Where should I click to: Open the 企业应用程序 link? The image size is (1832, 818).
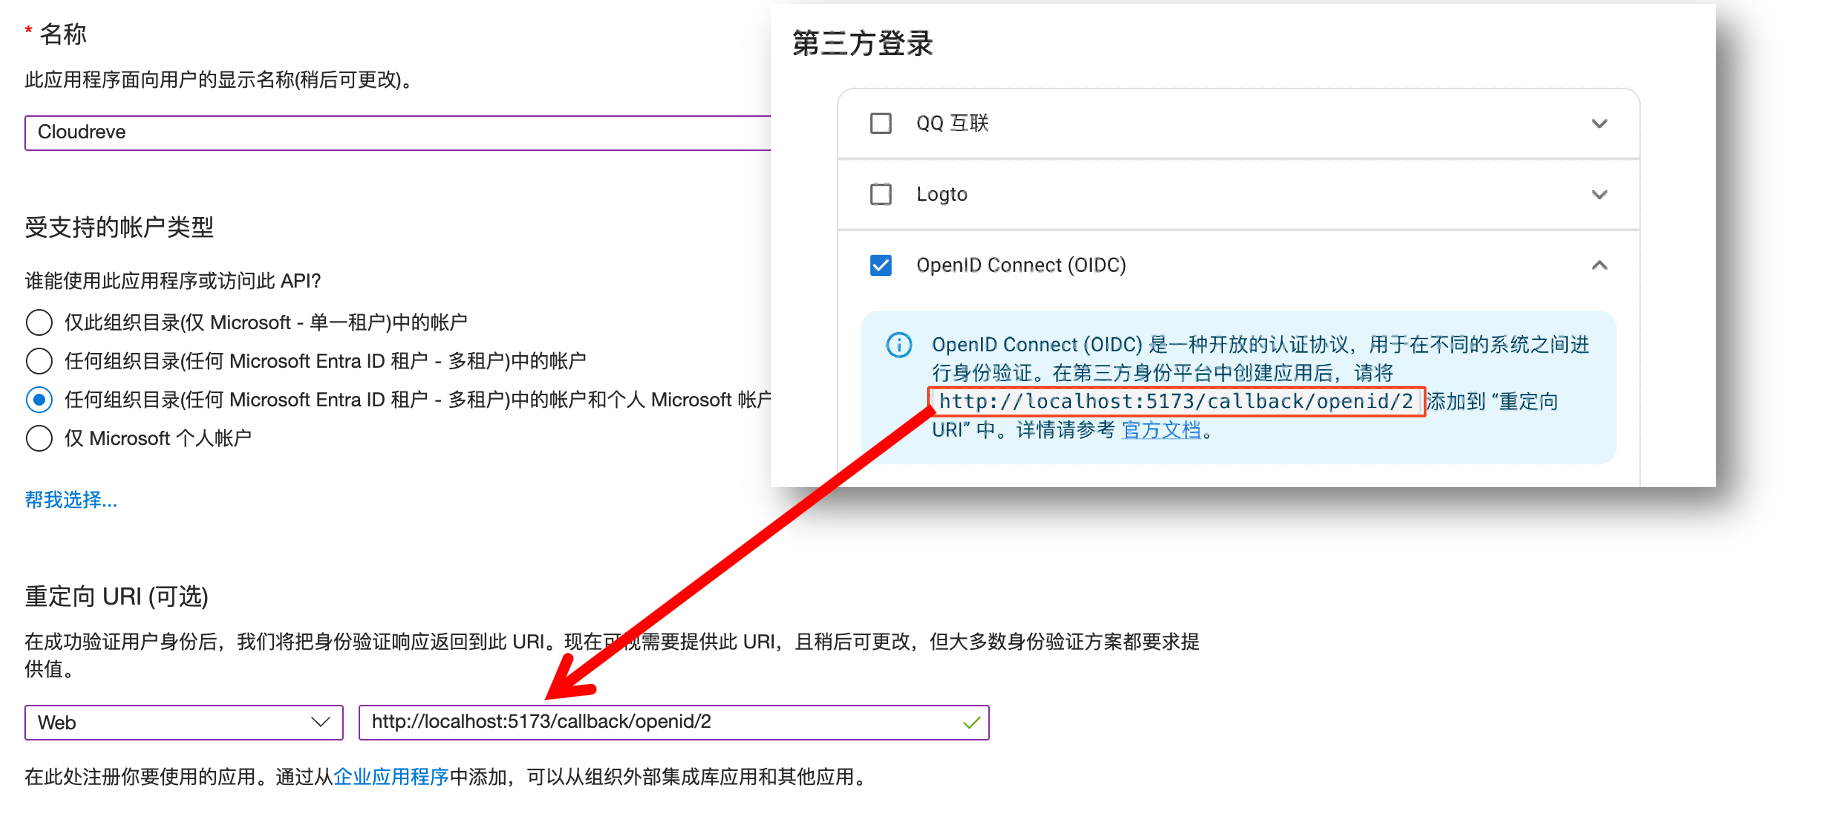(x=391, y=777)
